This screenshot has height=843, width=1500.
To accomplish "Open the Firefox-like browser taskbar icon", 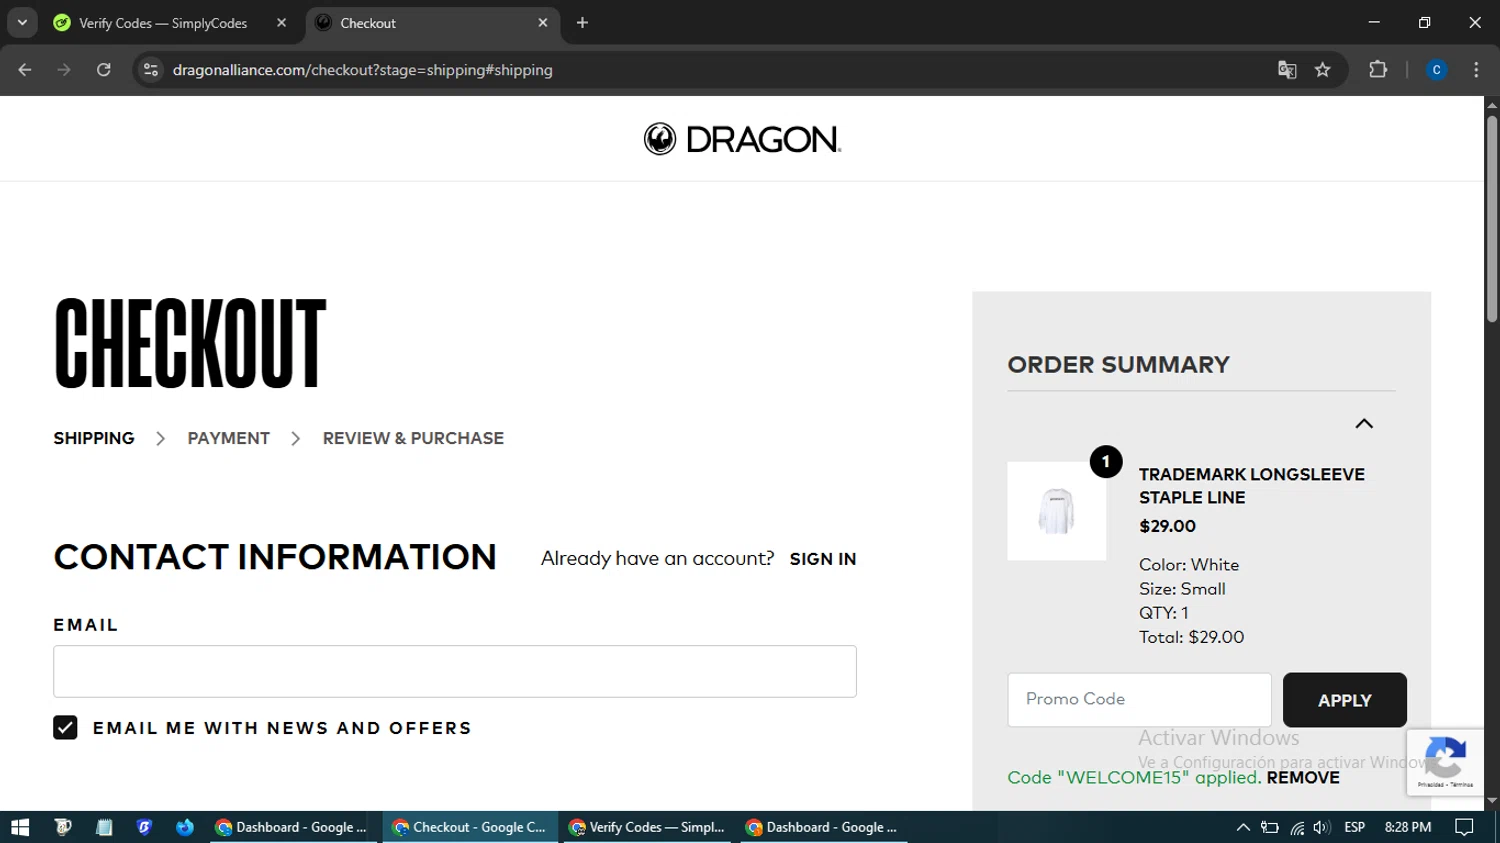I will pos(185,827).
